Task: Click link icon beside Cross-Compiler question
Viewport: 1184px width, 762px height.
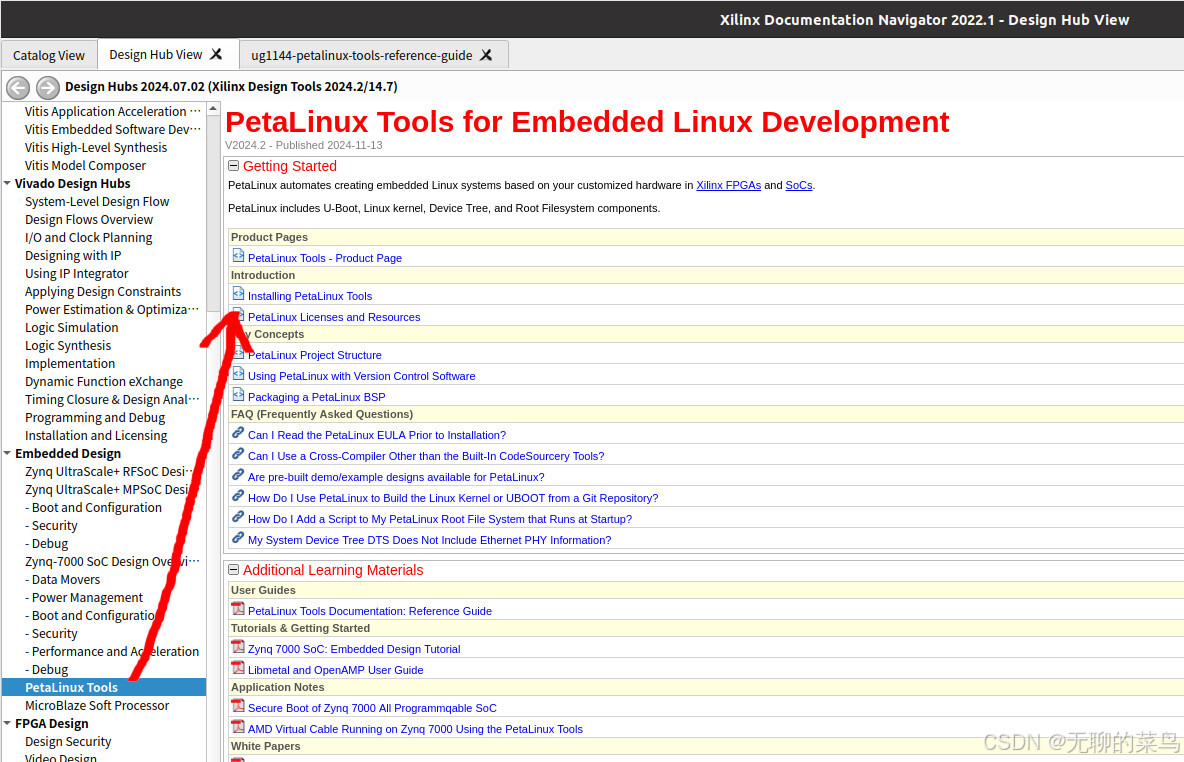Action: point(238,454)
